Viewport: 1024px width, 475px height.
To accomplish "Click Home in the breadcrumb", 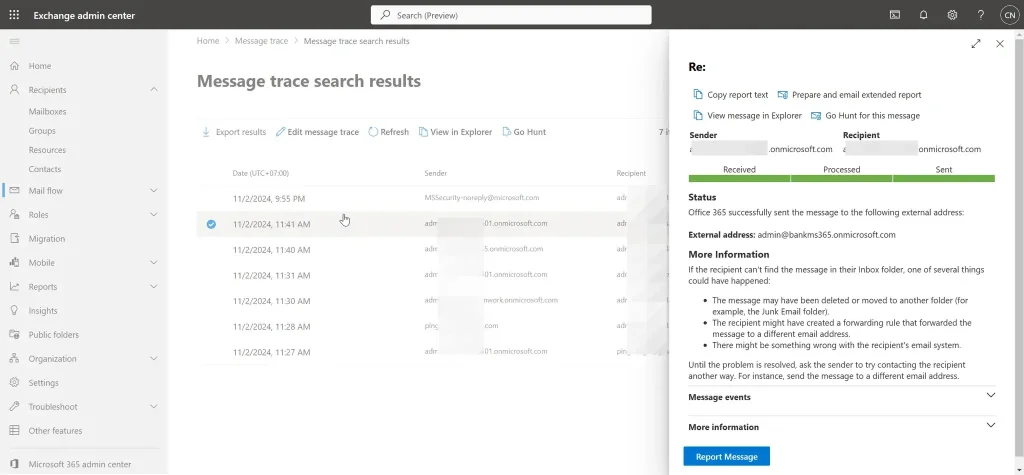I will (x=208, y=41).
